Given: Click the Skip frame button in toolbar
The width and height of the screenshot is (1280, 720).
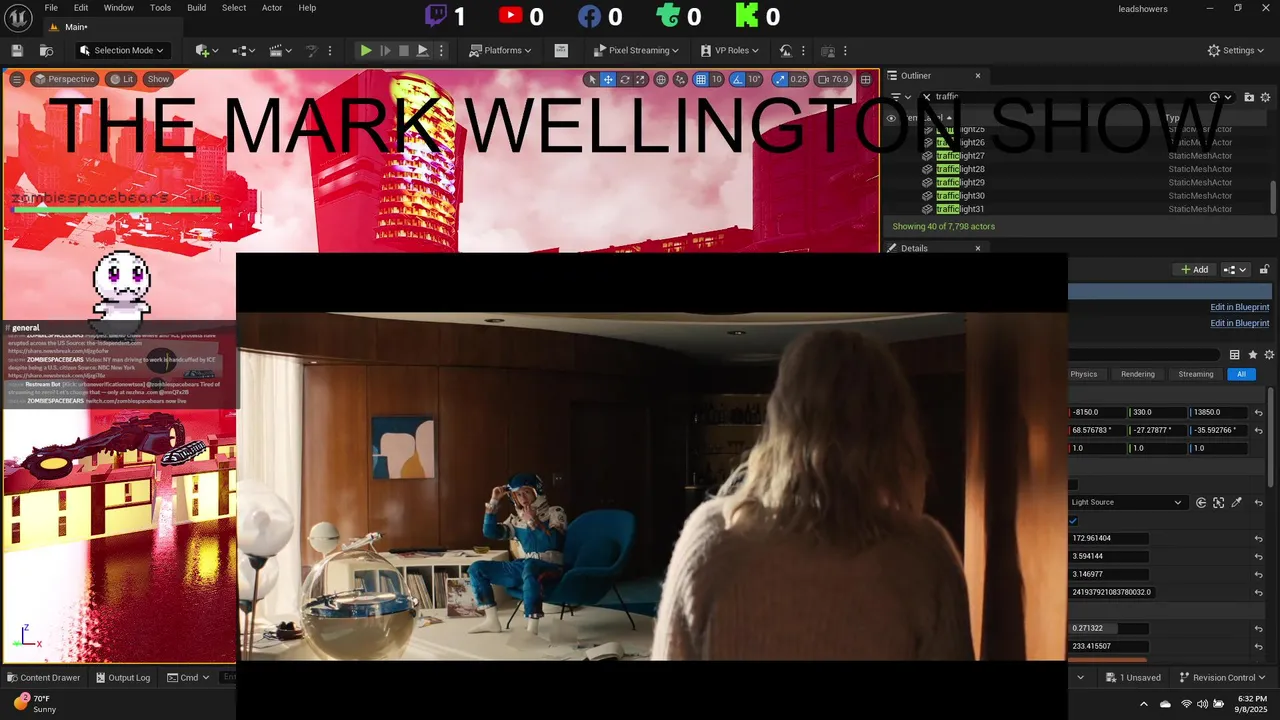Looking at the screenshot, I should coord(385,50).
